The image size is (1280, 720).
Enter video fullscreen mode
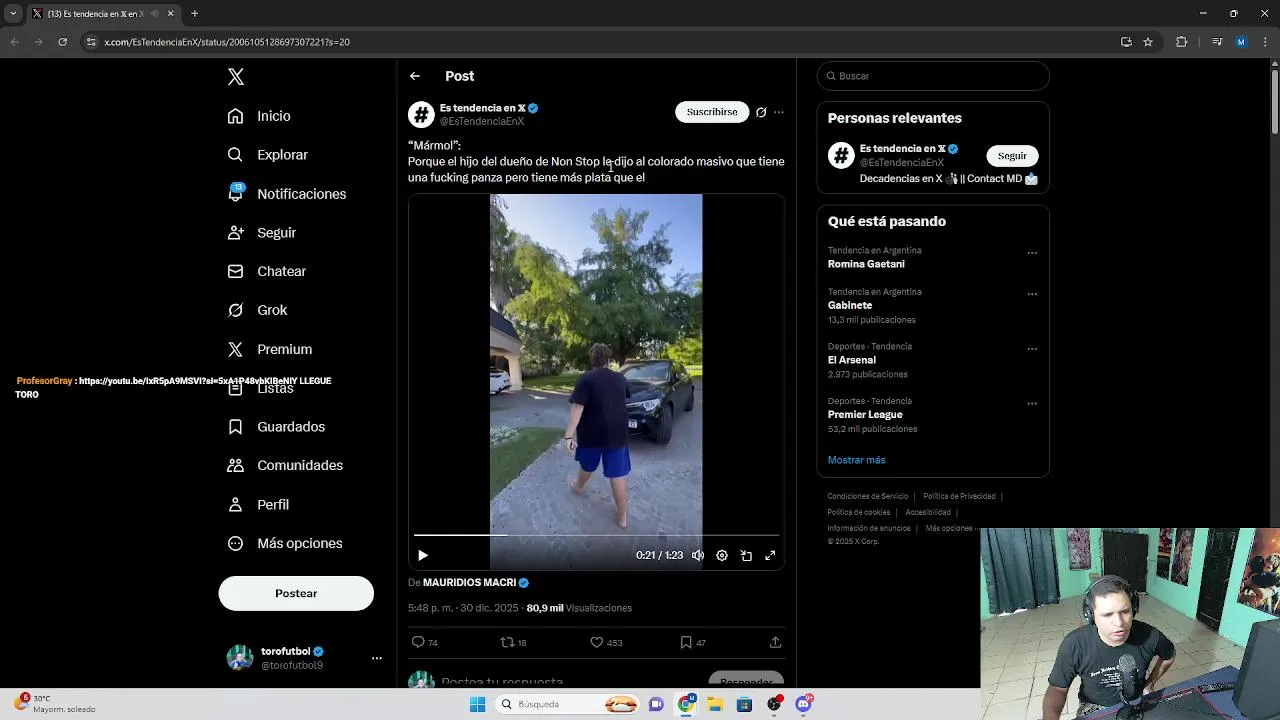tap(770, 555)
